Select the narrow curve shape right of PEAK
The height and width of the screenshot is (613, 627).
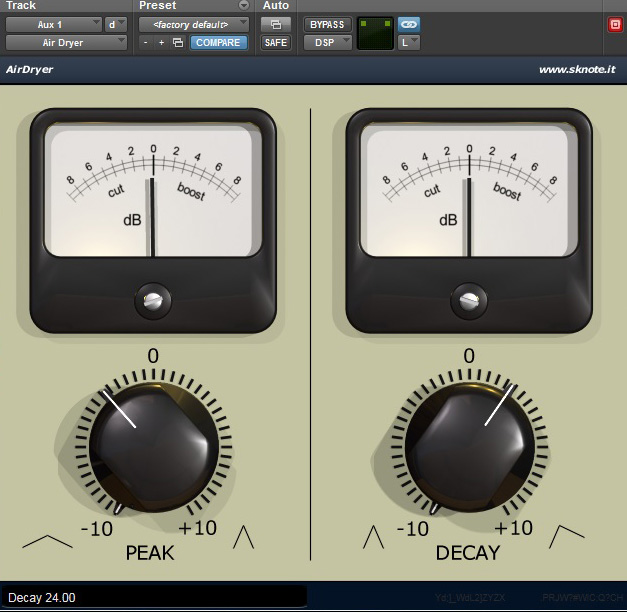pyautogui.click(x=244, y=537)
